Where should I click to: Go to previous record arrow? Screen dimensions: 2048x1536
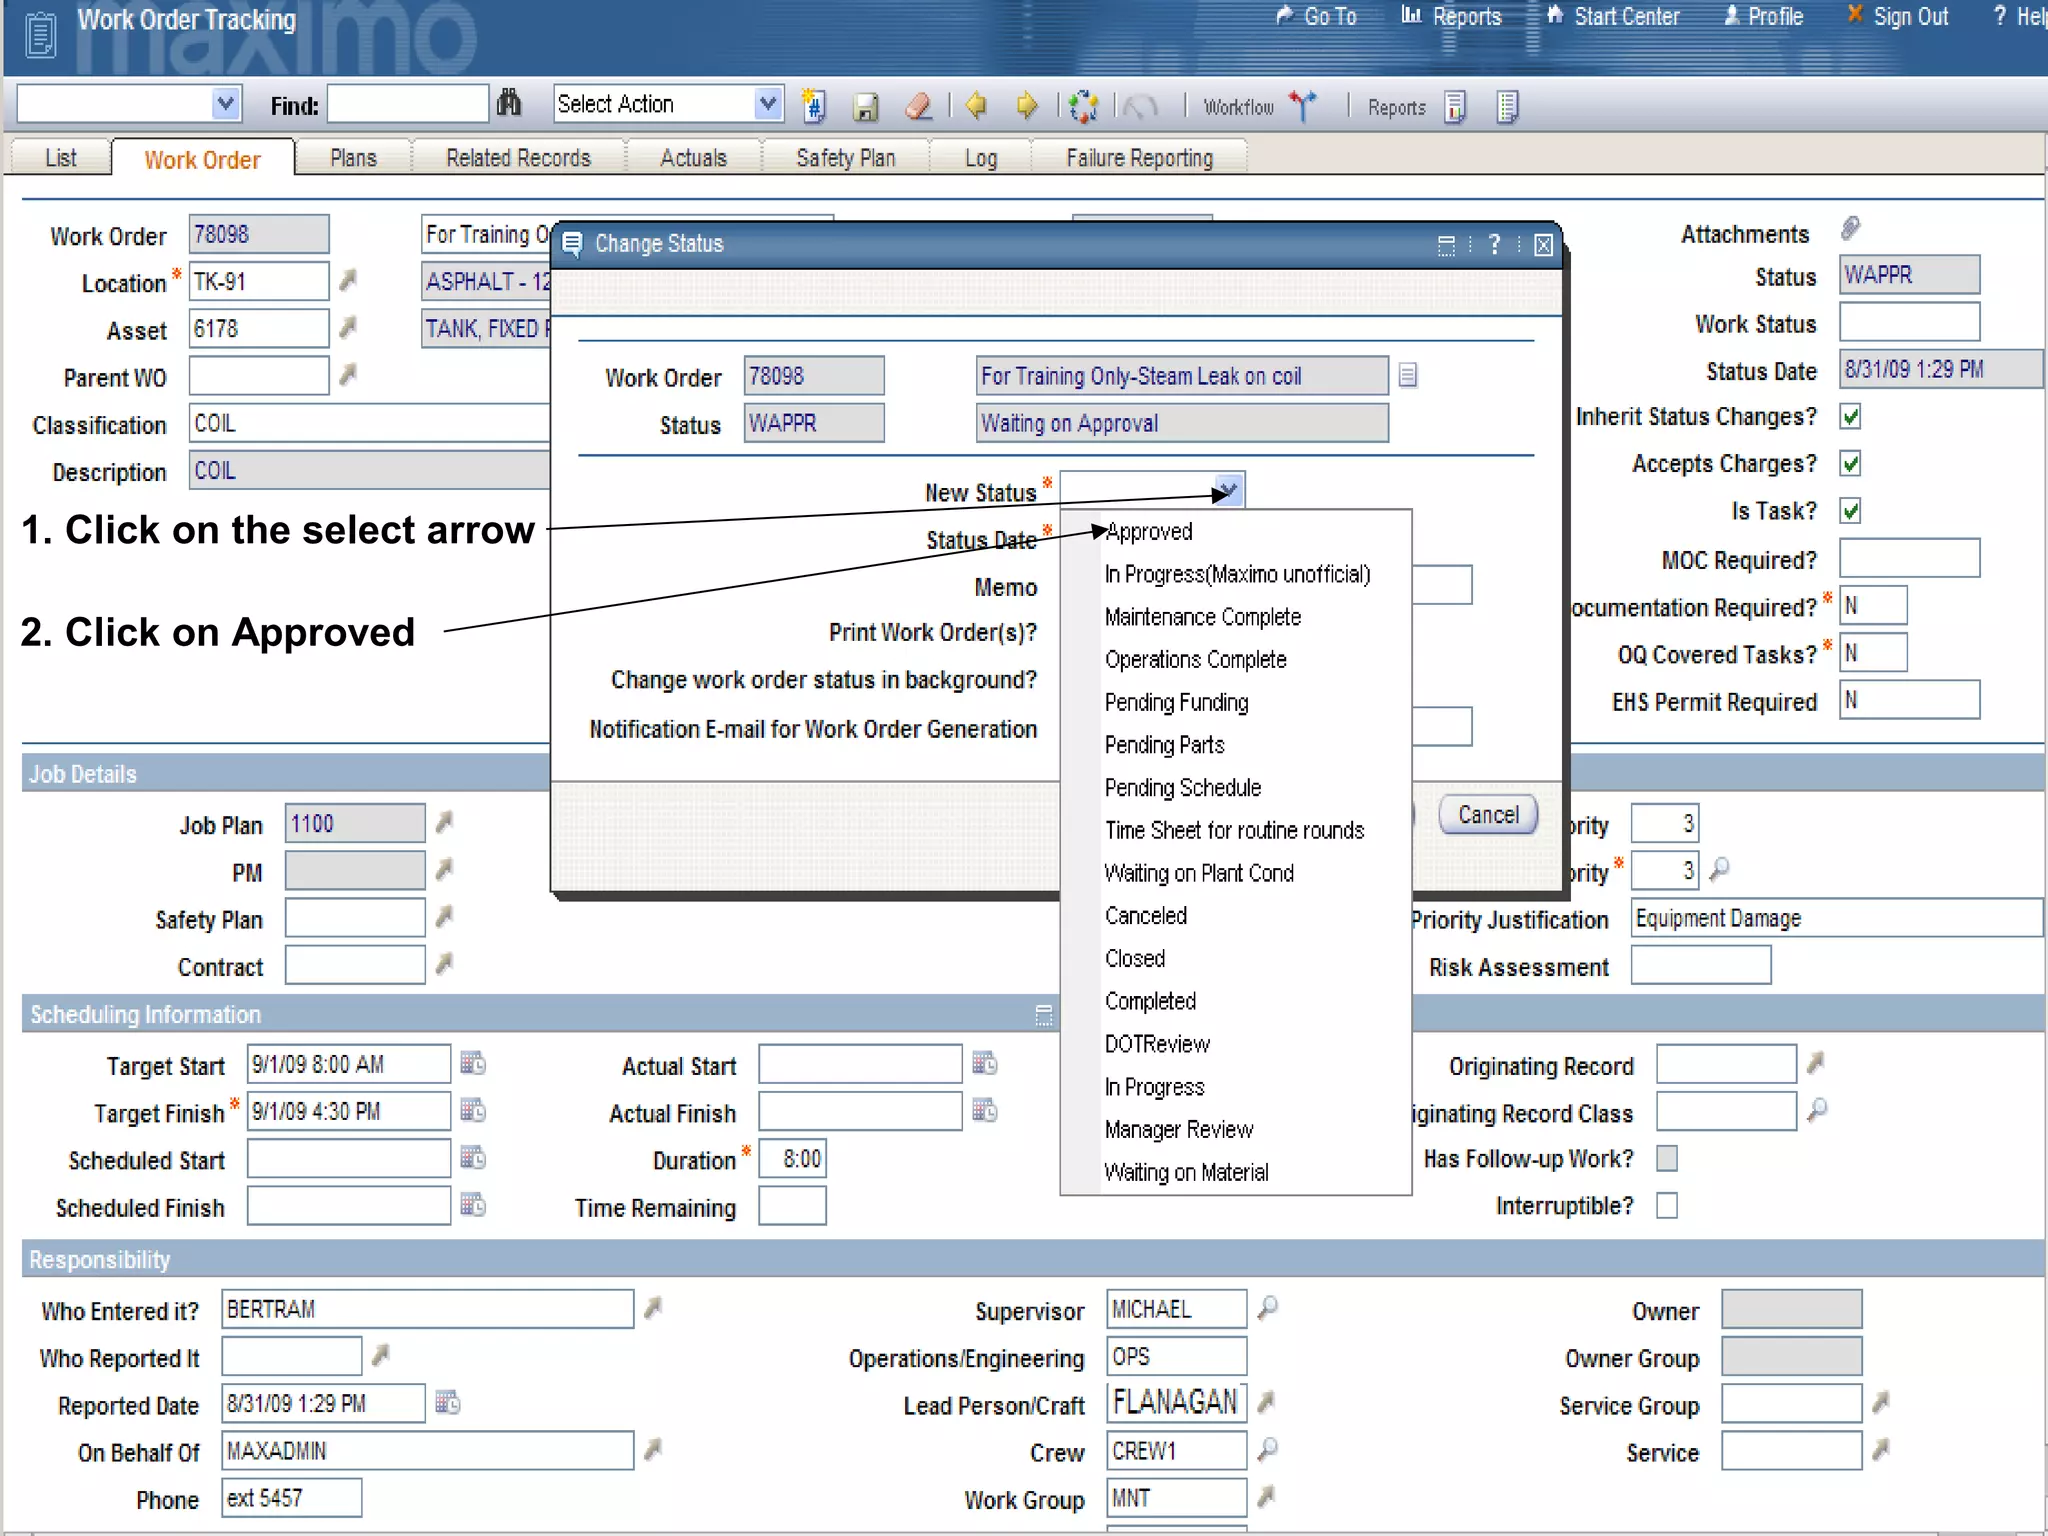coord(977,105)
